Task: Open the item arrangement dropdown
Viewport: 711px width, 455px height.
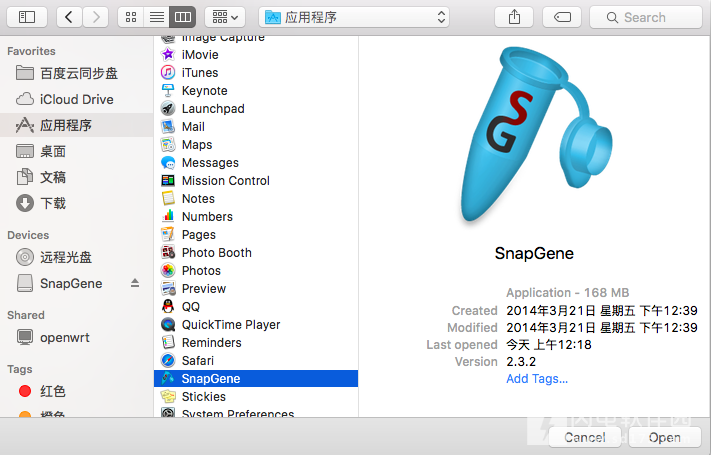Action: (x=225, y=17)
